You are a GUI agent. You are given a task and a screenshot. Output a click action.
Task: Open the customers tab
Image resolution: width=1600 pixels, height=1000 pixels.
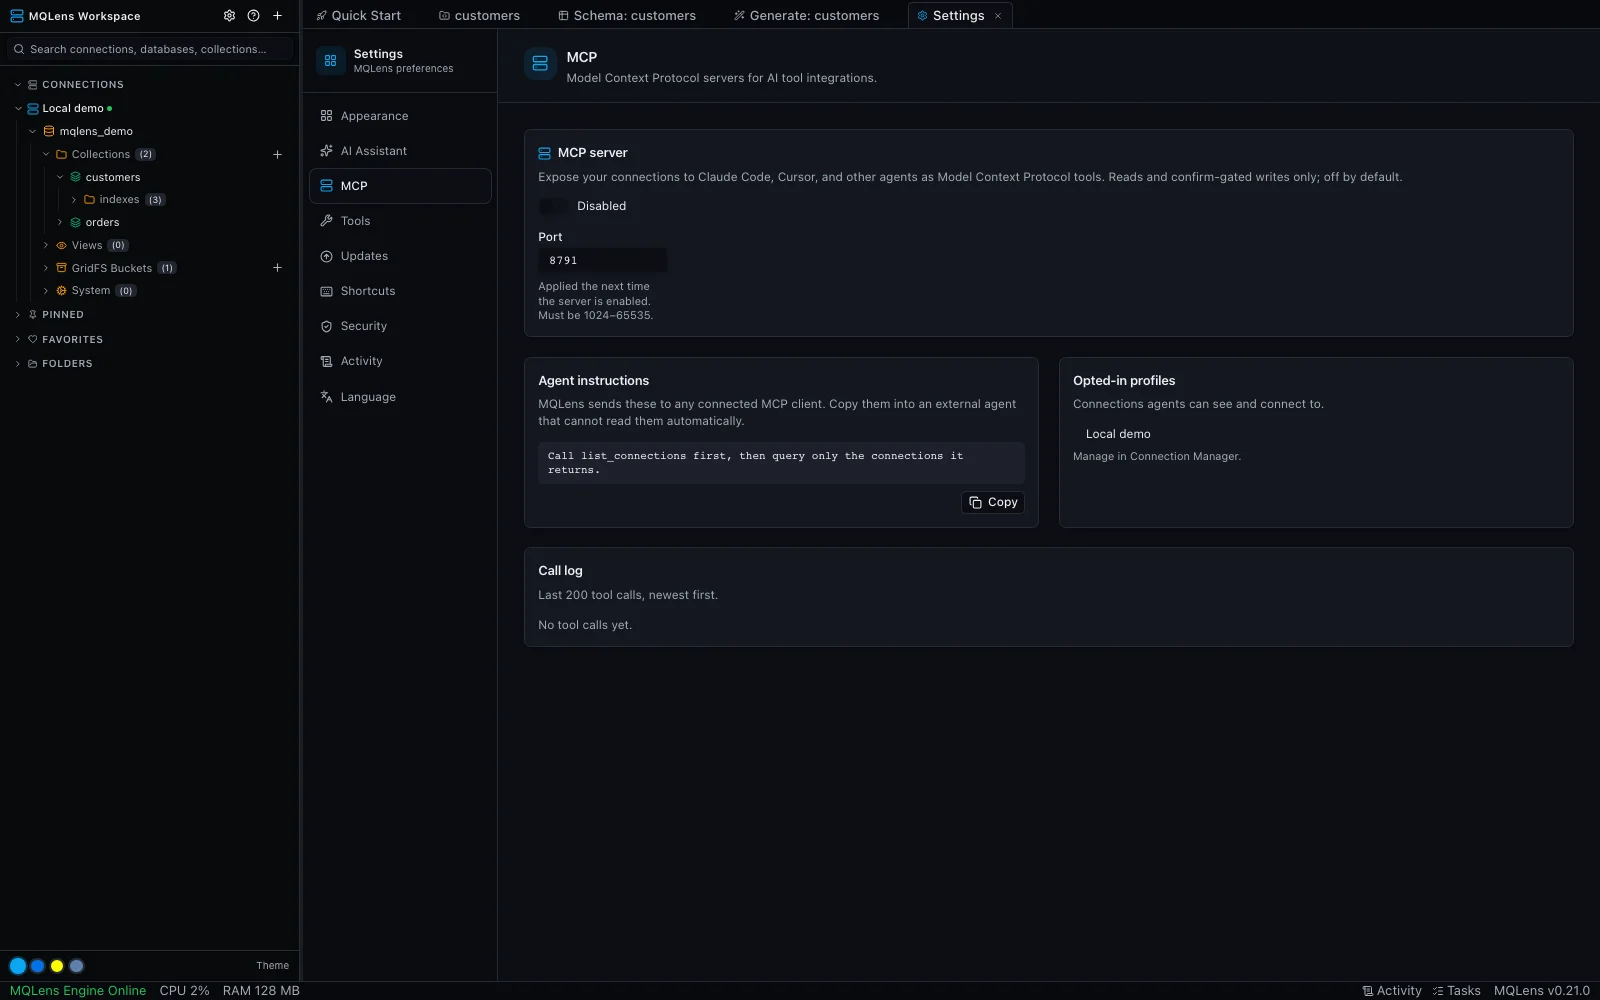click(x=479, y=15)
